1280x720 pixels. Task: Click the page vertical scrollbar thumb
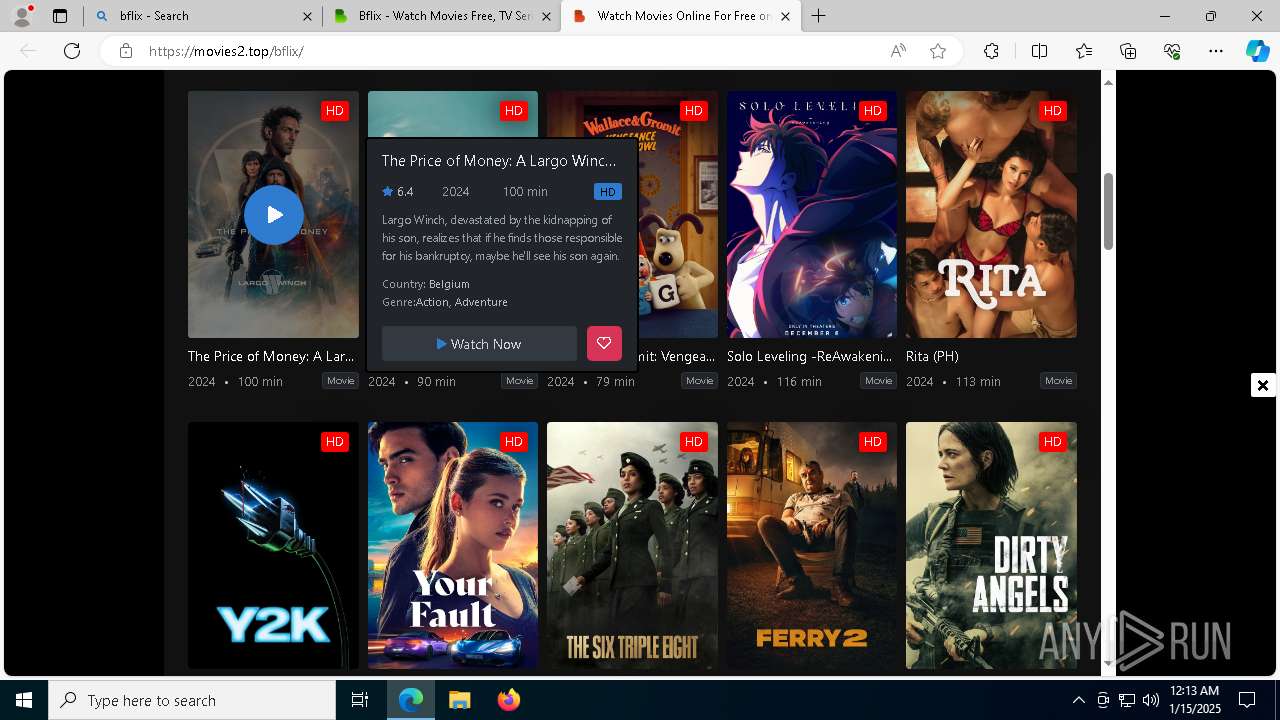1108,212
